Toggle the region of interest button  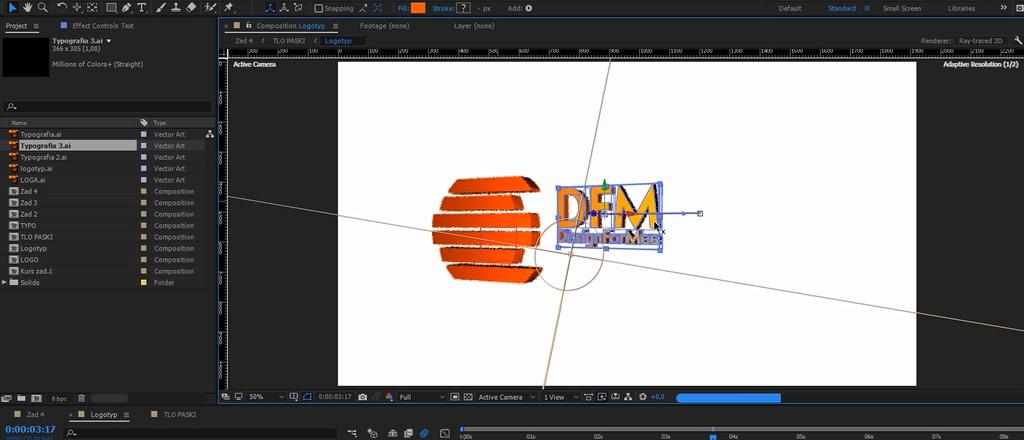(x=455, y=397)
